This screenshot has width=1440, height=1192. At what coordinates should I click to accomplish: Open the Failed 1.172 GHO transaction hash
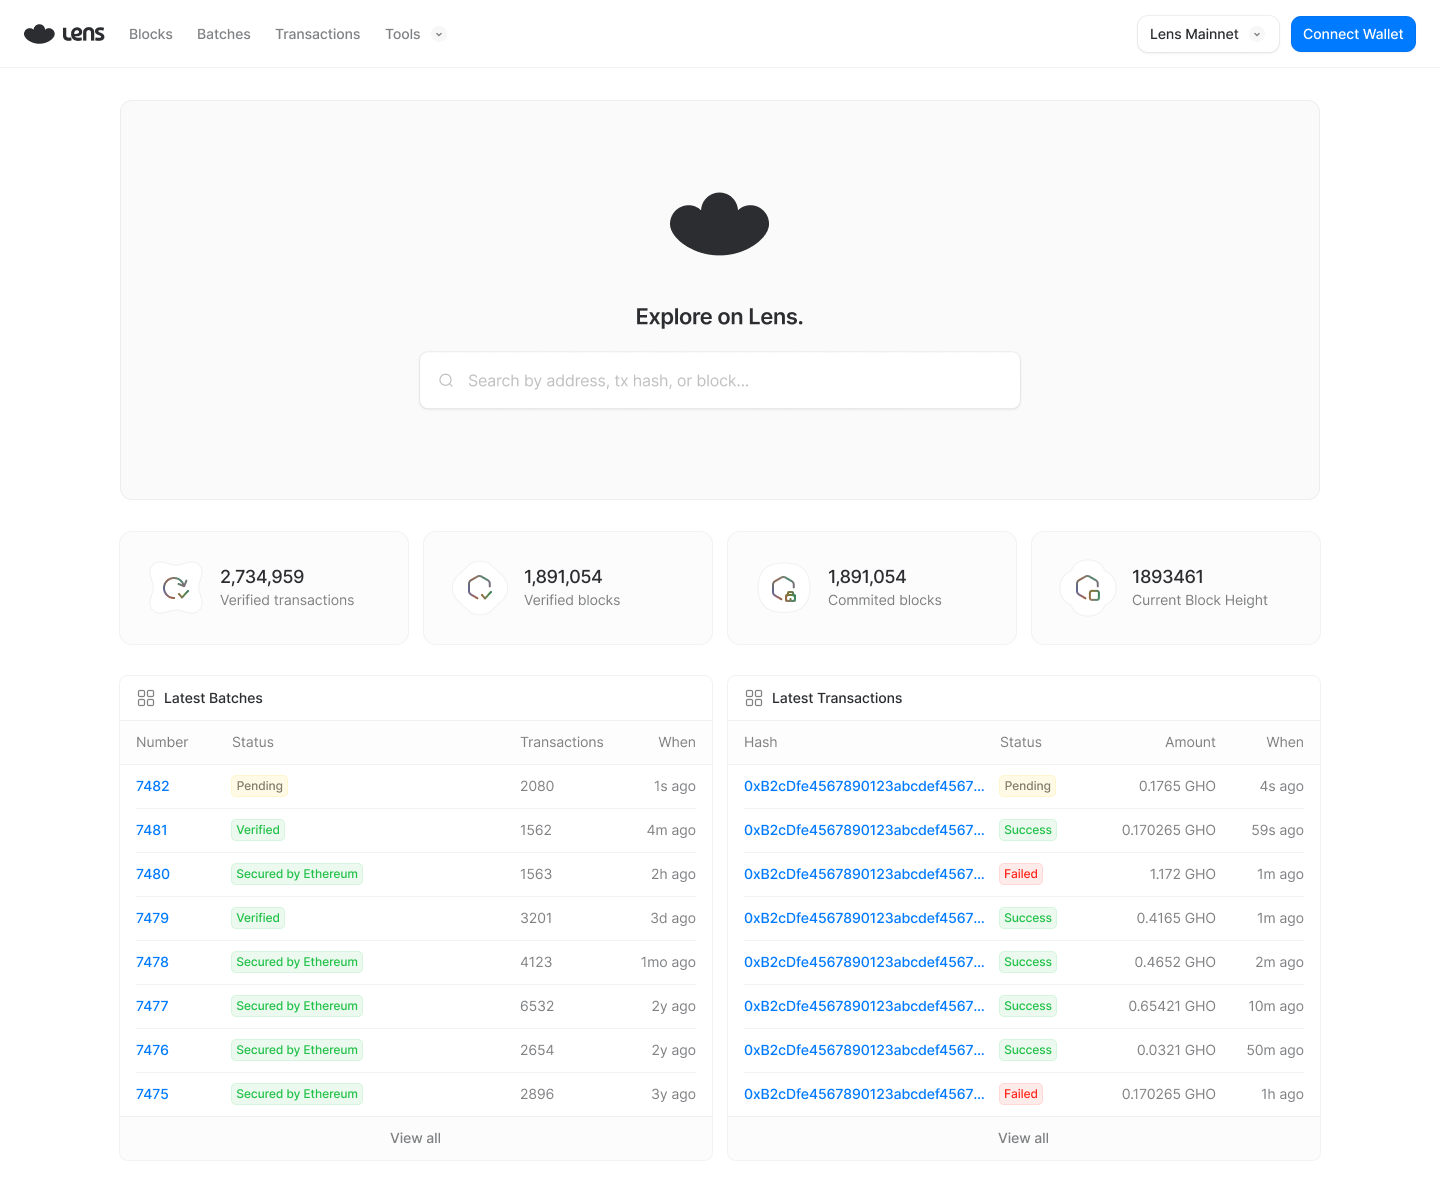coord(864,874)
